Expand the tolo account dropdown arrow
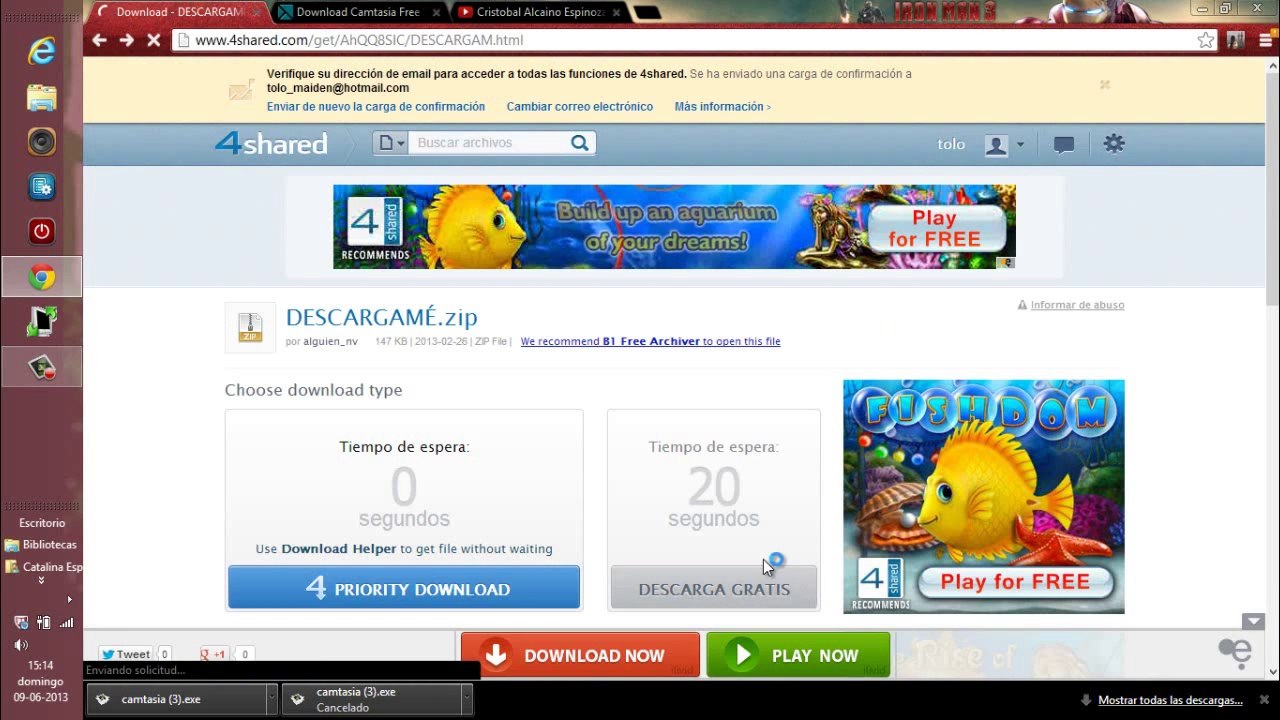 point(1020,145)
